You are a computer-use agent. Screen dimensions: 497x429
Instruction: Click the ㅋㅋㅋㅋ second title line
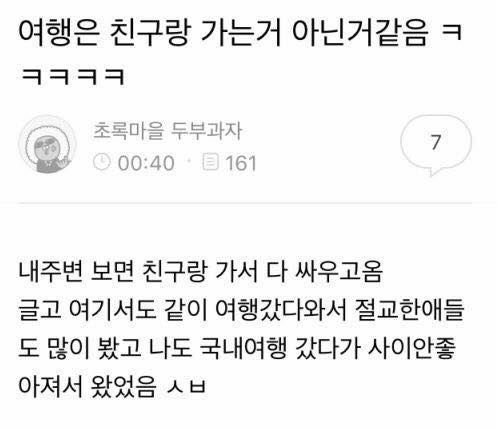point(72,76)
